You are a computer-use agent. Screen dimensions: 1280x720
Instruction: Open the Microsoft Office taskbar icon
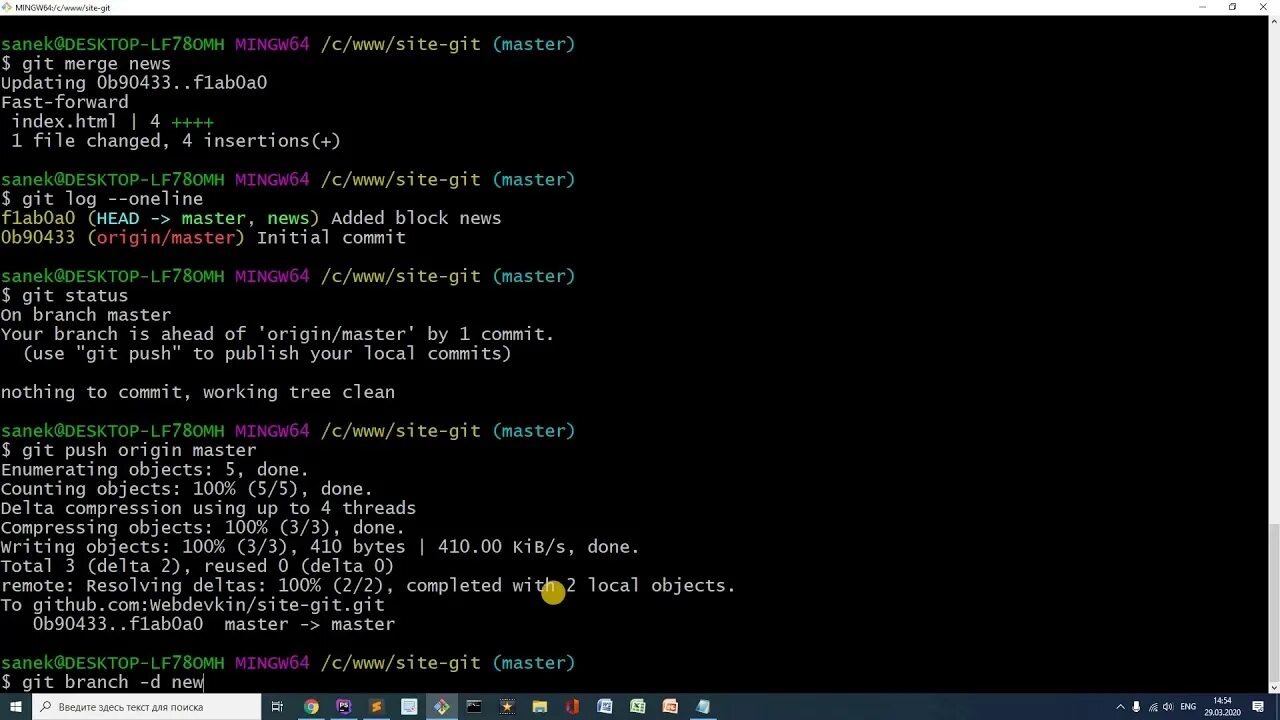click(x=572, y=707)
